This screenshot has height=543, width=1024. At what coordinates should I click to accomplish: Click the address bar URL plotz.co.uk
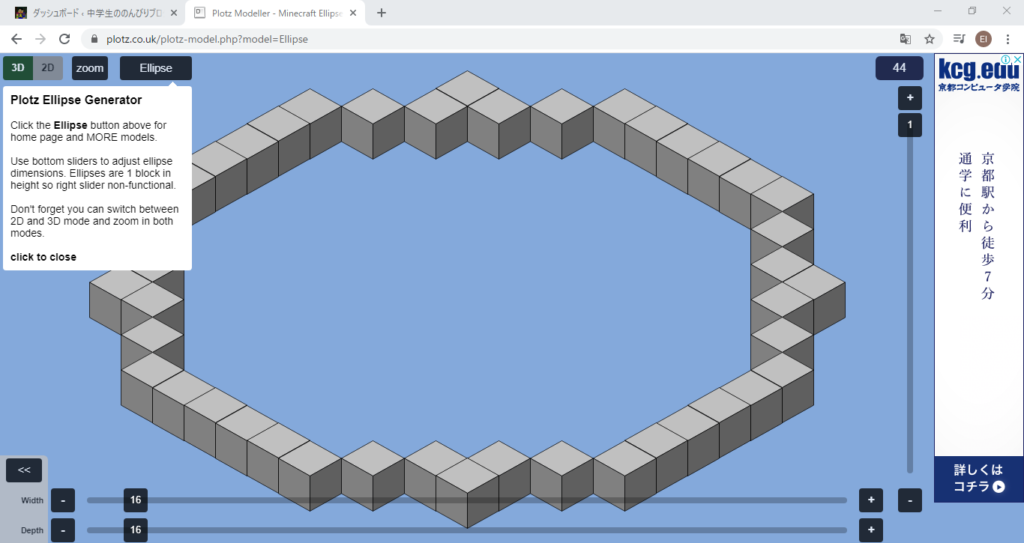[207, 39]
